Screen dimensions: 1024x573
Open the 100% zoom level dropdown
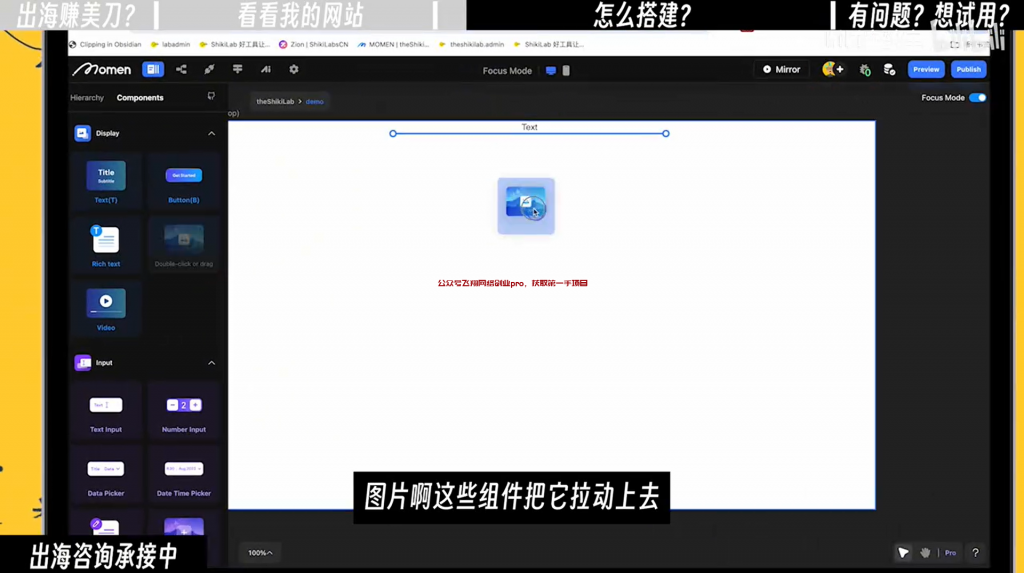[260, 553]
